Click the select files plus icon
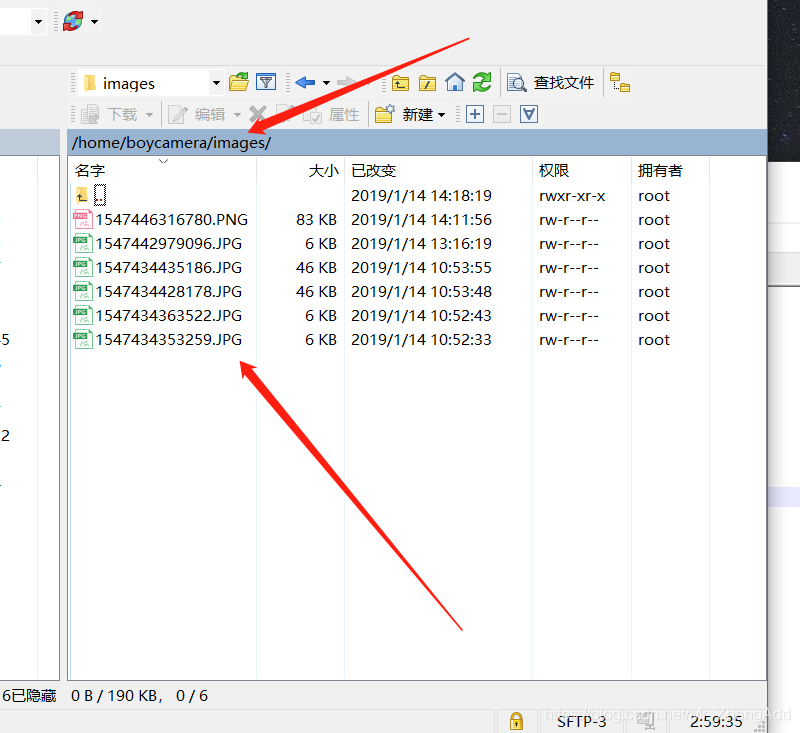This screenshot has width=800, height=733. click(475, 114)
